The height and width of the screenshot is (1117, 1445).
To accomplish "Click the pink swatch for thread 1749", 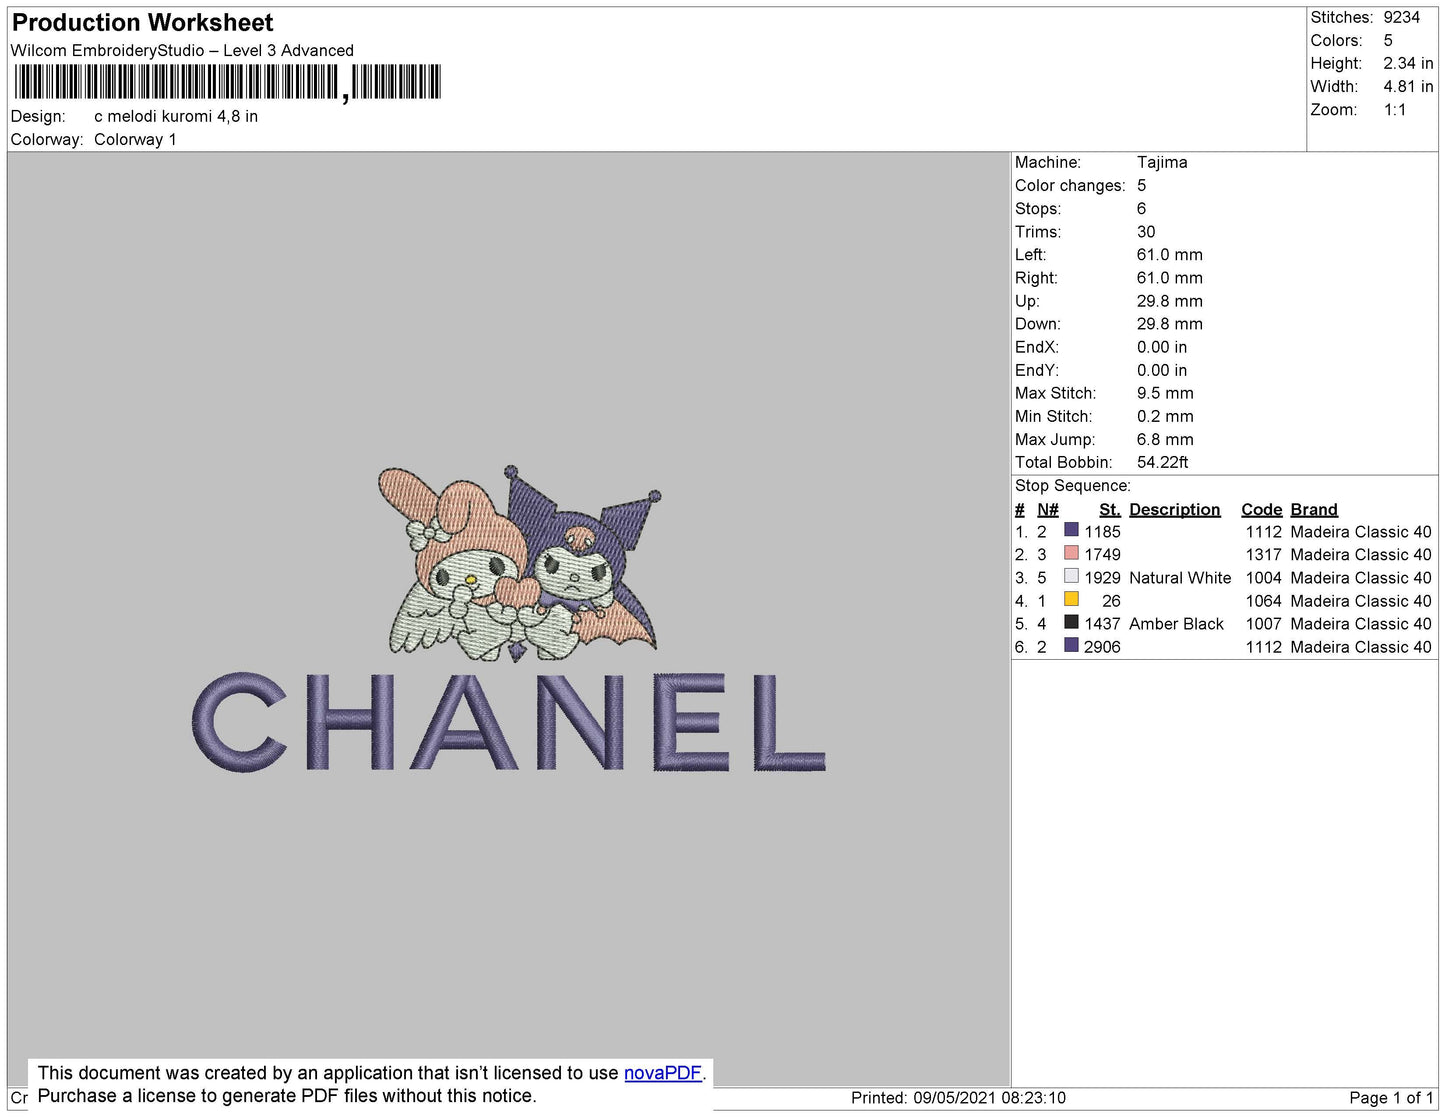I will [x=1071, y=553].
